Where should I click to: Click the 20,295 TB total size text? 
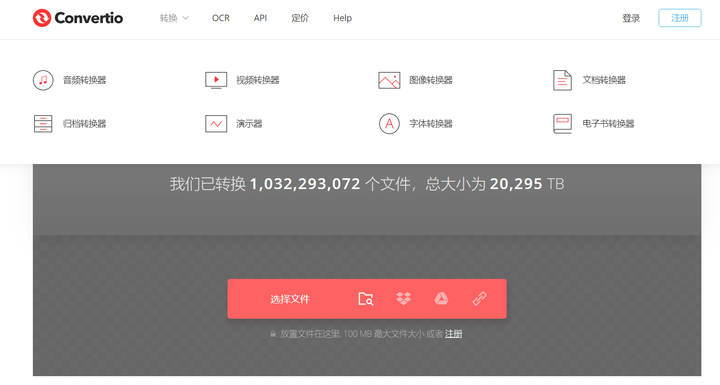coord(527,184)
